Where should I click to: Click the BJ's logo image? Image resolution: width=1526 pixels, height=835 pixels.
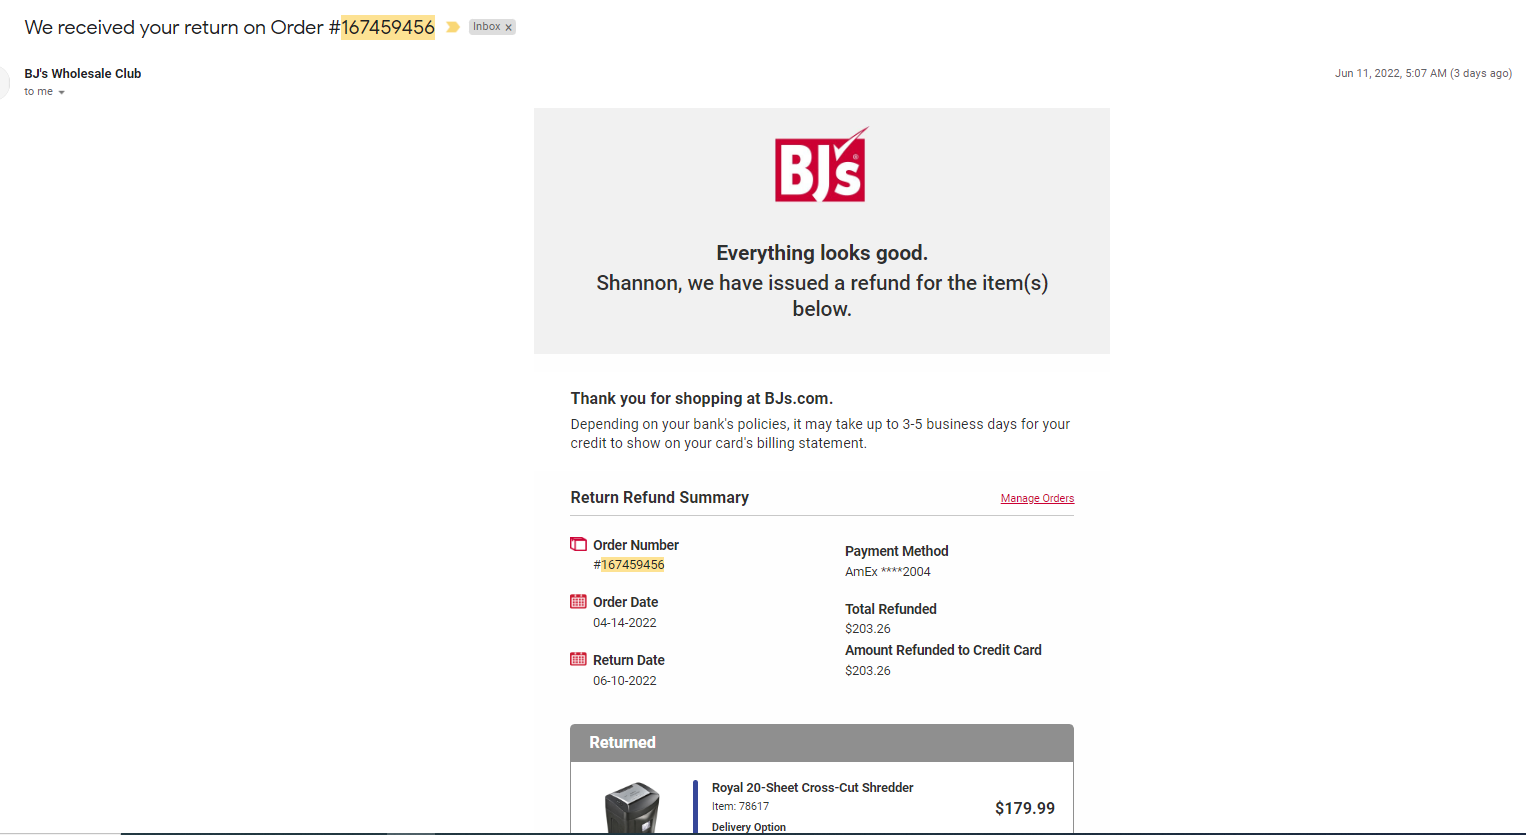821,165
